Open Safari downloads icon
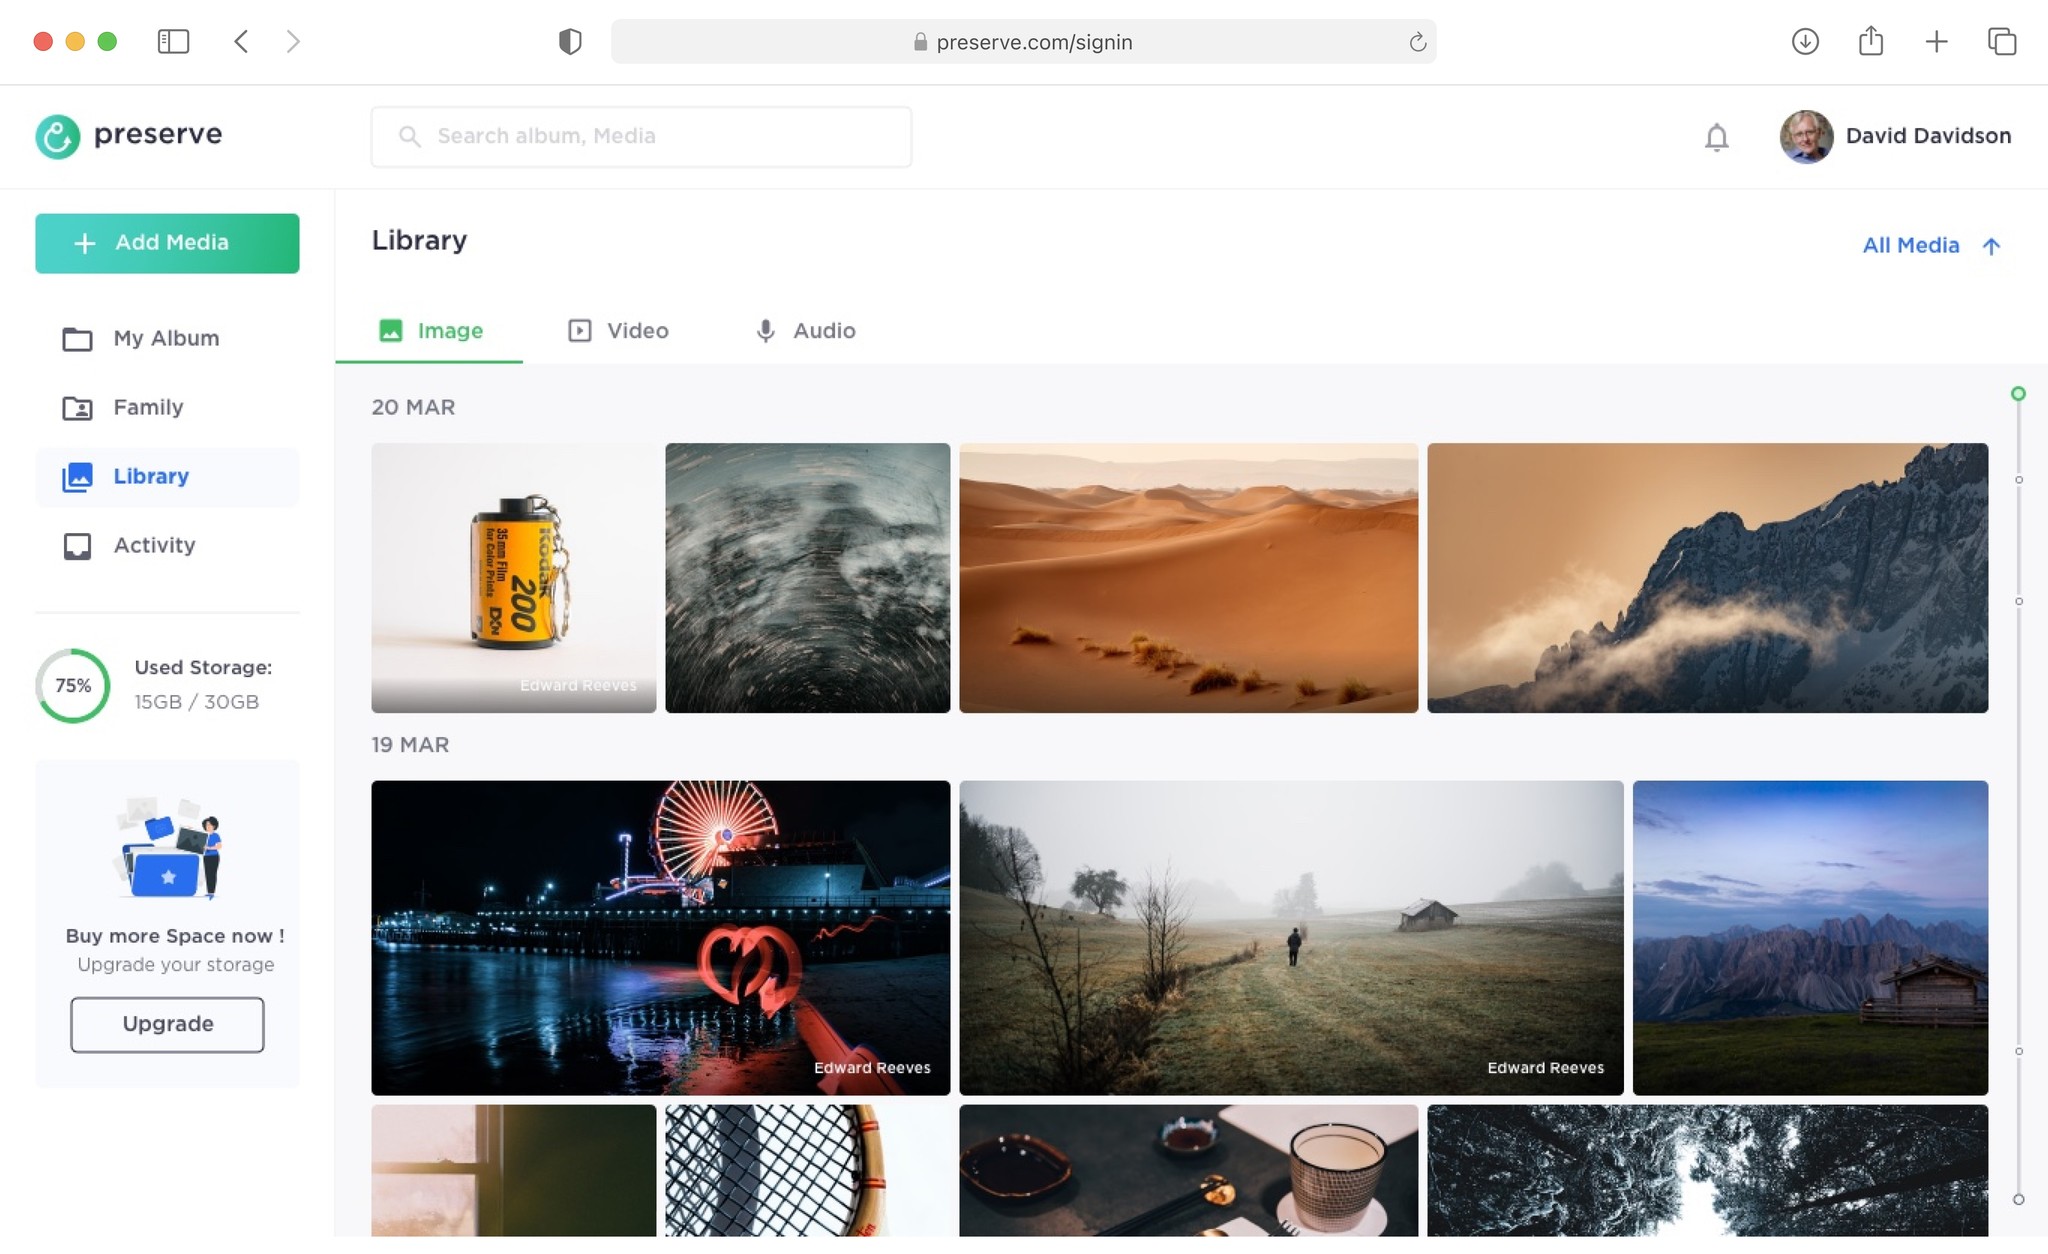Viewport: 2048px width, 1254px height. tap(1804, 41)
